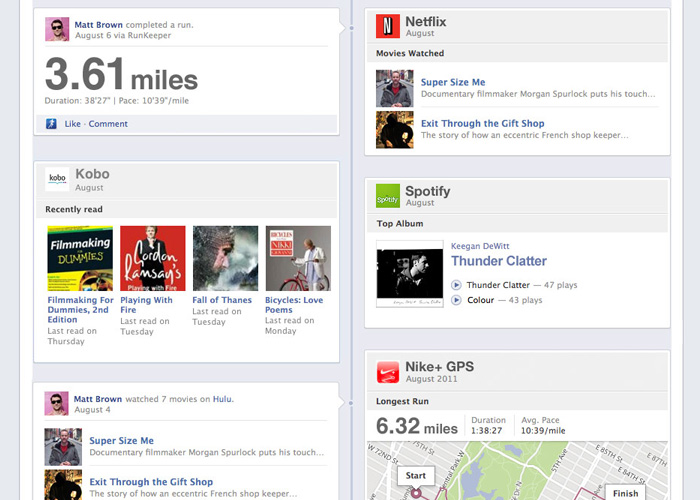Image resolution: width=700 pixels, height=500 pixels.
Task: Click the Netflix logo icon
Action: 388,26
